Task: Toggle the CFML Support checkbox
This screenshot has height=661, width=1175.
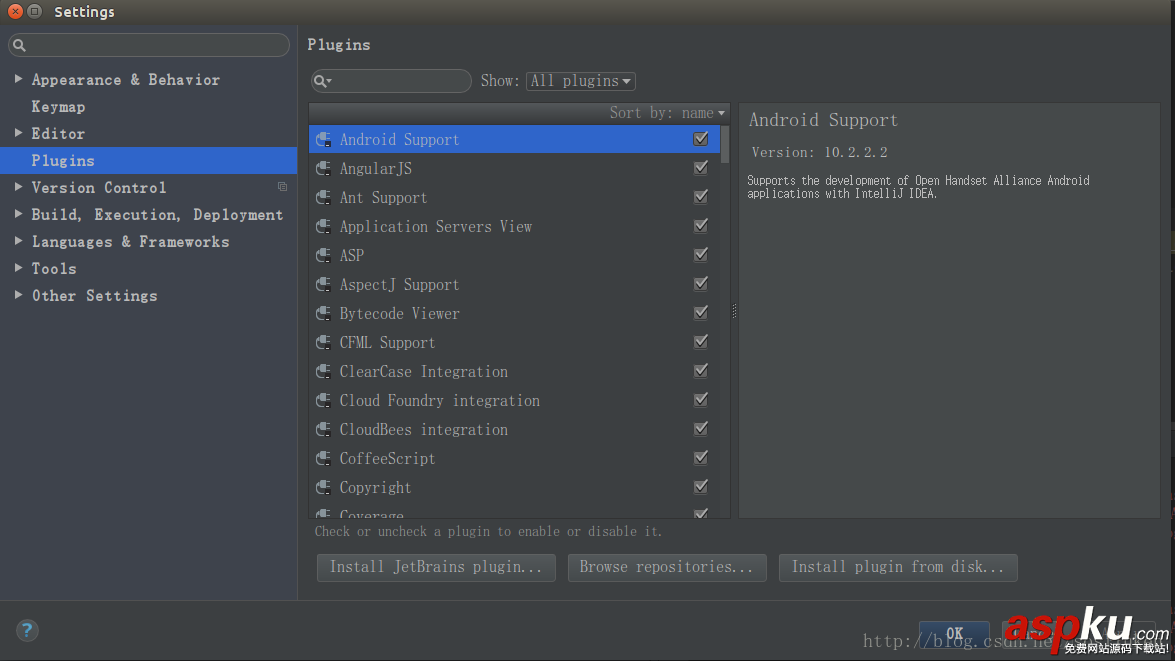Action: (701, 342)
